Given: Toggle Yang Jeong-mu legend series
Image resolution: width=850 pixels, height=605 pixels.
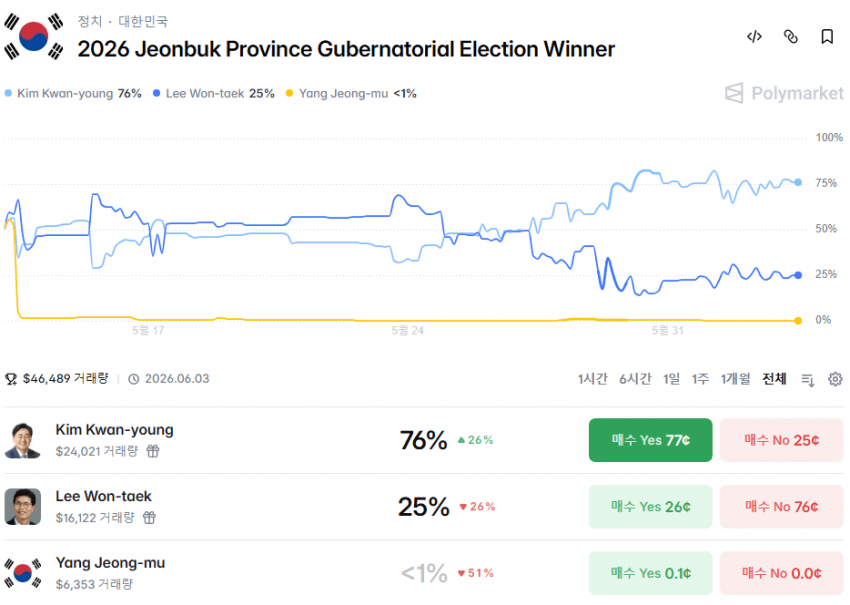Looking at the screenshot, I should pyautogui.click(x=351, y=93).
